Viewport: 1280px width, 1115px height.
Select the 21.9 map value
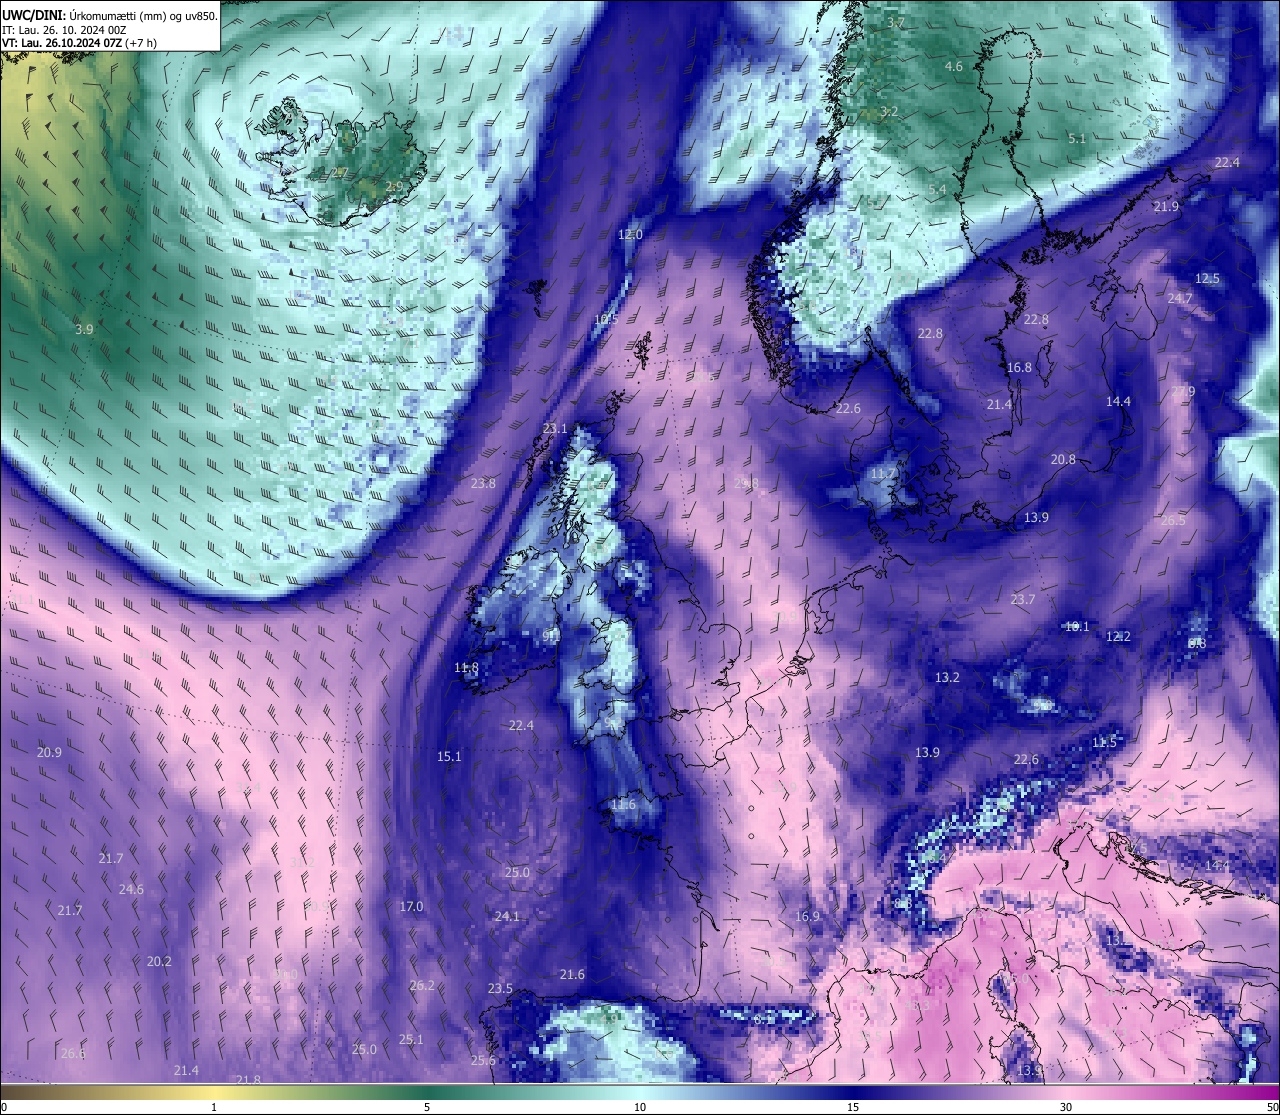click(1166, 206)
